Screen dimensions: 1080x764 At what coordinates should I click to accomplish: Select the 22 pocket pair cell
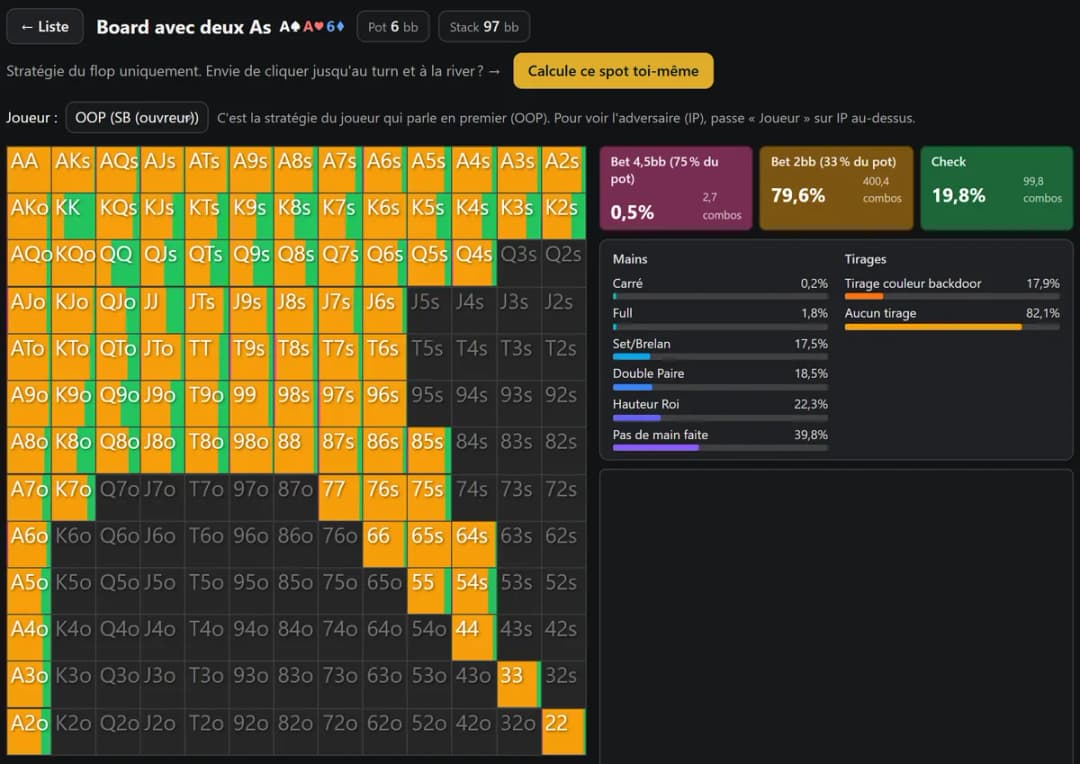(x=563, y=732)
